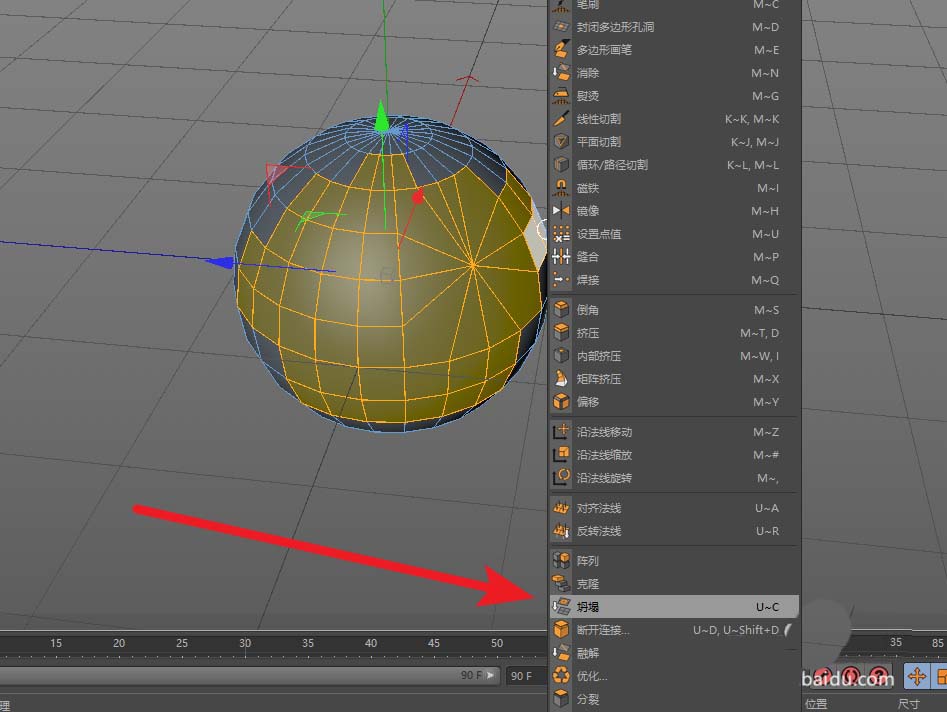
Task: Click the Brush (笔刷) tool icon
Action: click(x=562, y=5)
